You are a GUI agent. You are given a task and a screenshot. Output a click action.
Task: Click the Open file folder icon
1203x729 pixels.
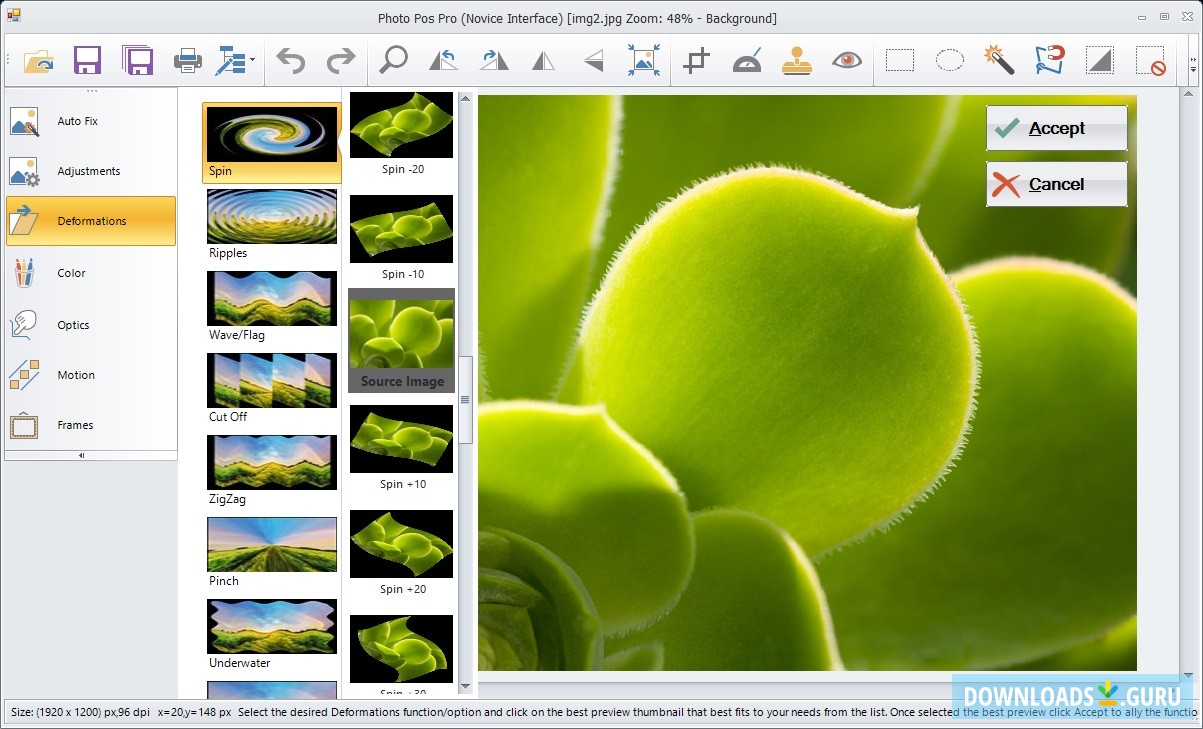point(39,61)
